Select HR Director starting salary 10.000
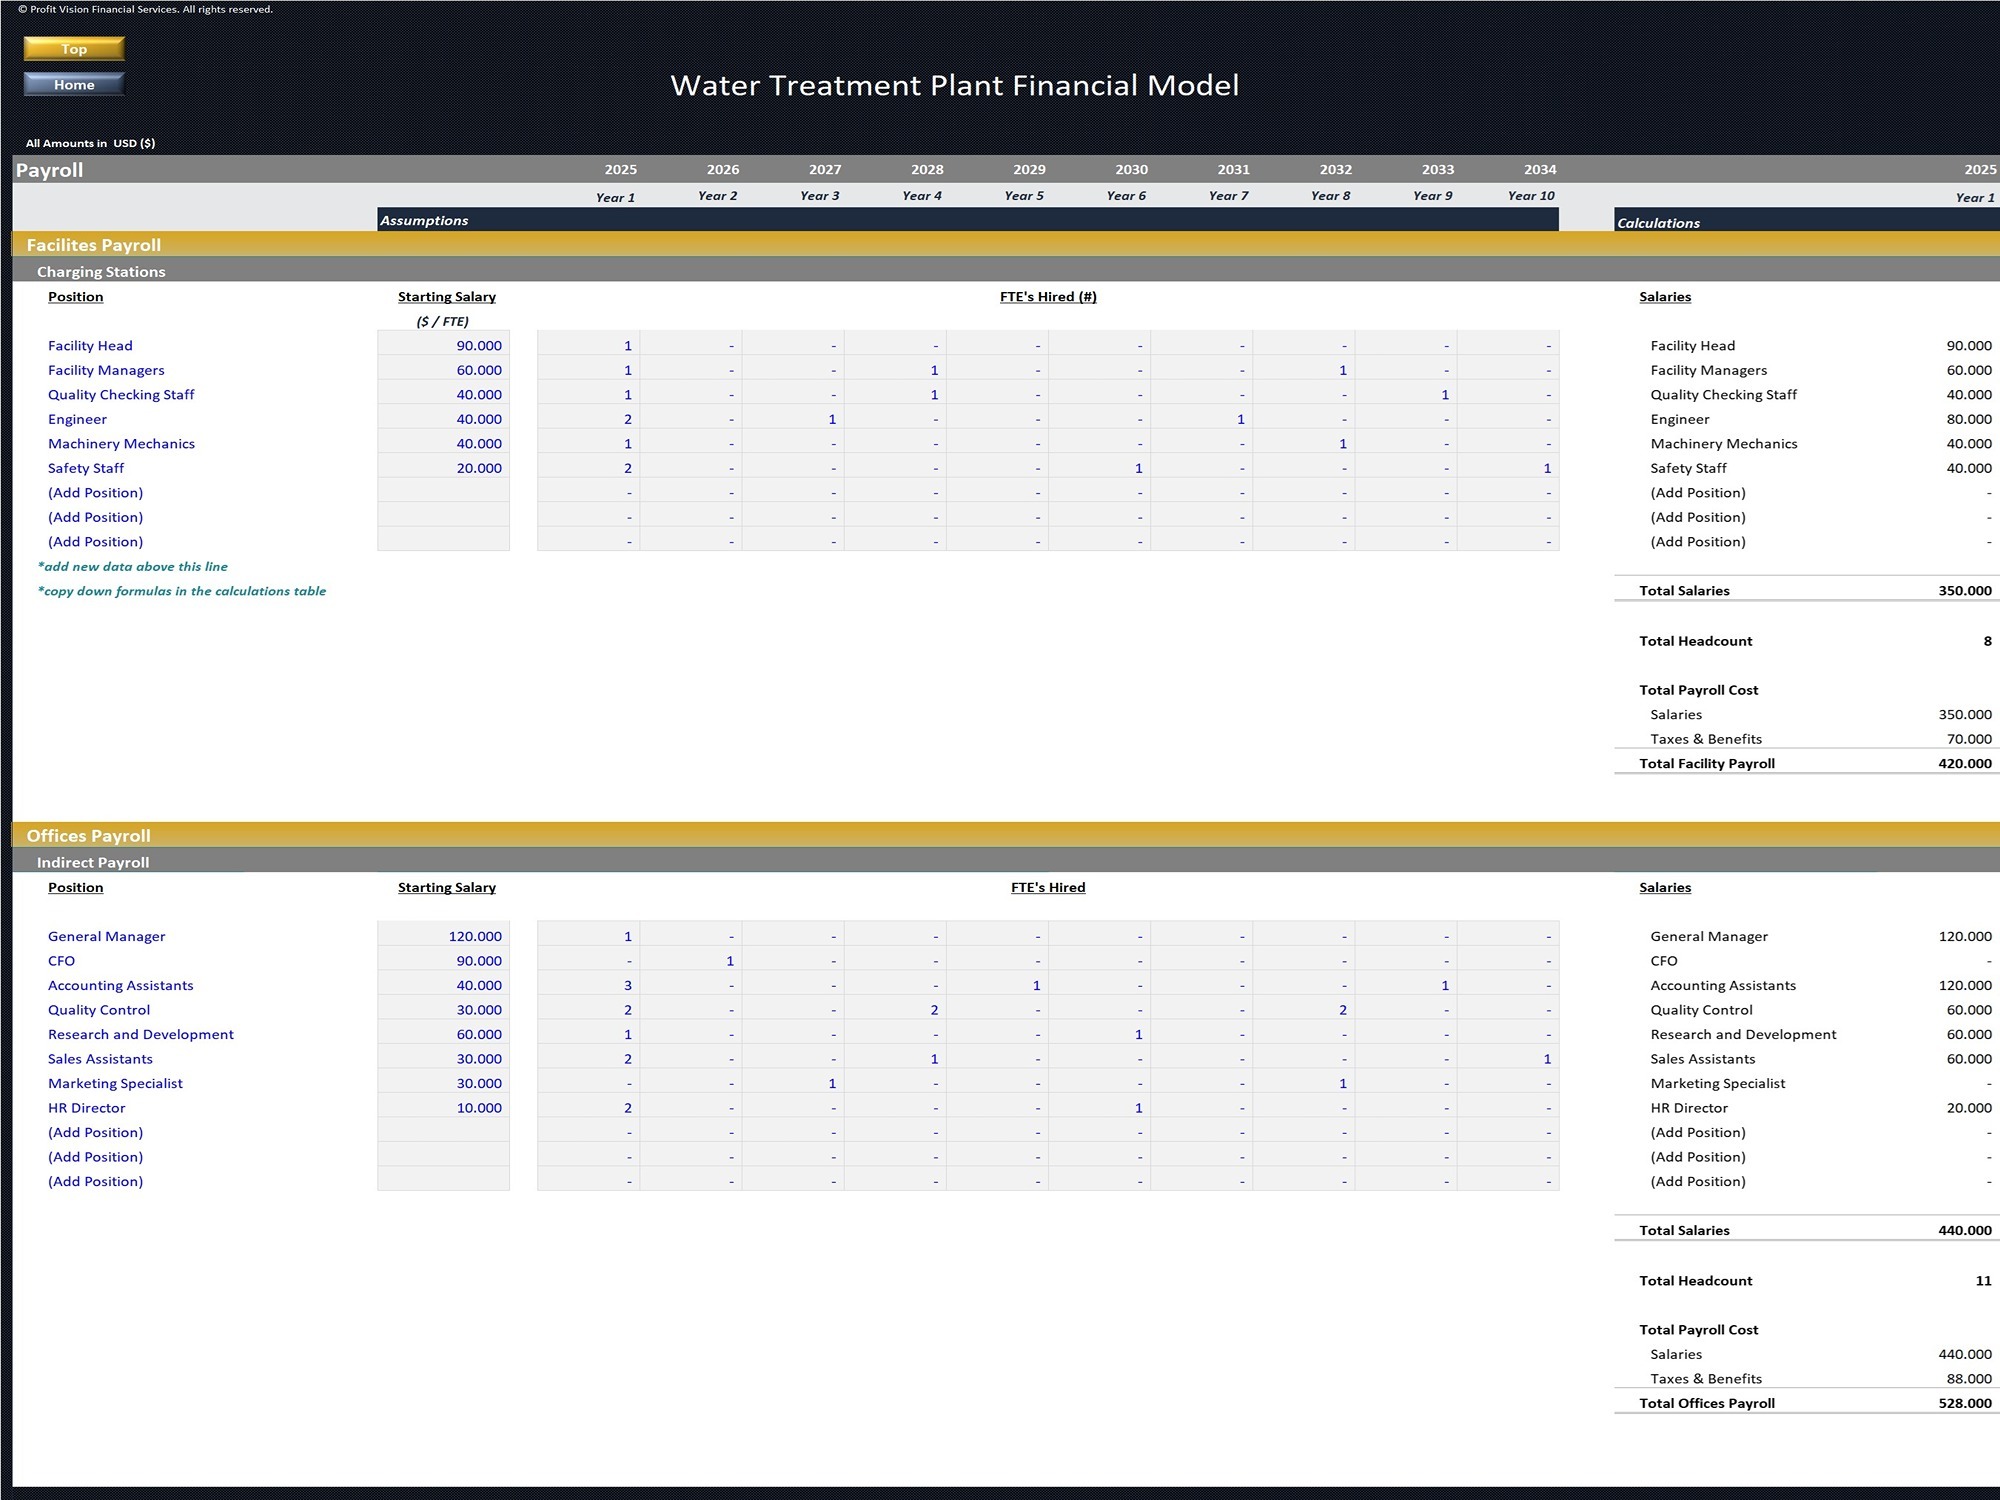The width and height of the screenshot is (2000, 1500). (x=443, y=1107)
